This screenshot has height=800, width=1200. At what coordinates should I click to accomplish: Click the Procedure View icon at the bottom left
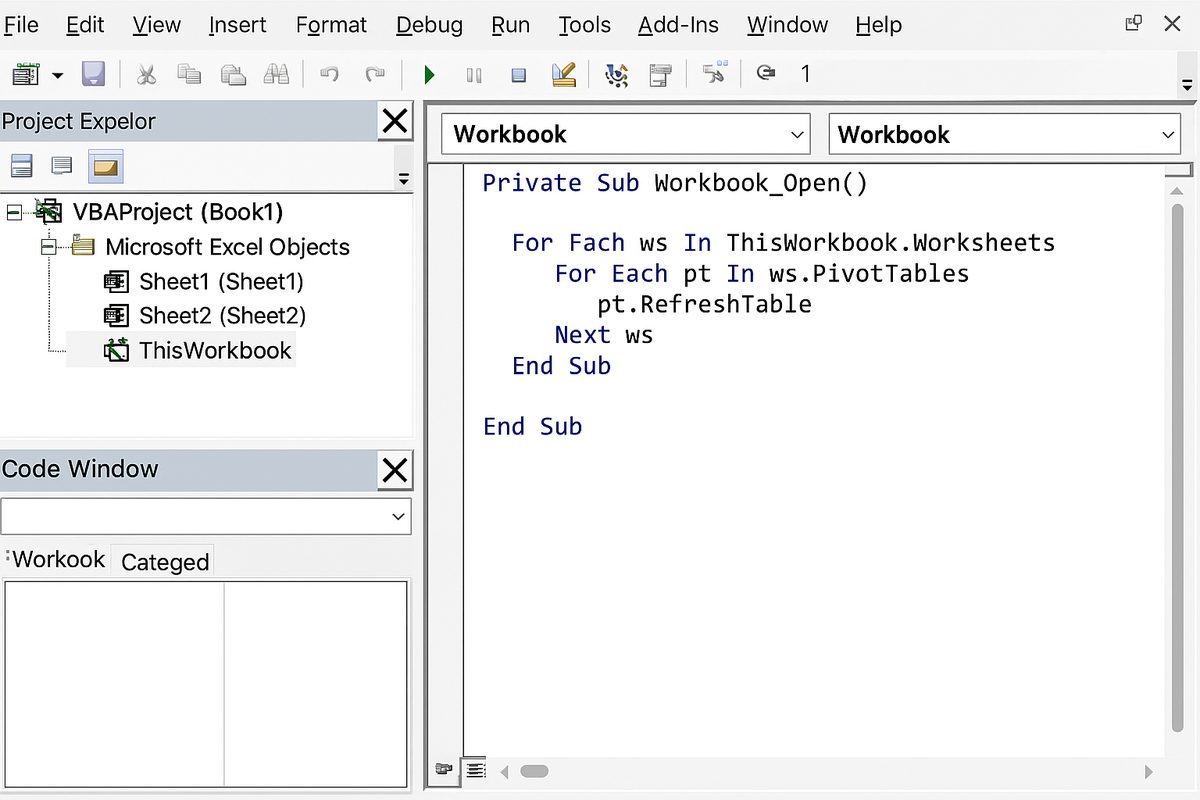click(444, 770)
